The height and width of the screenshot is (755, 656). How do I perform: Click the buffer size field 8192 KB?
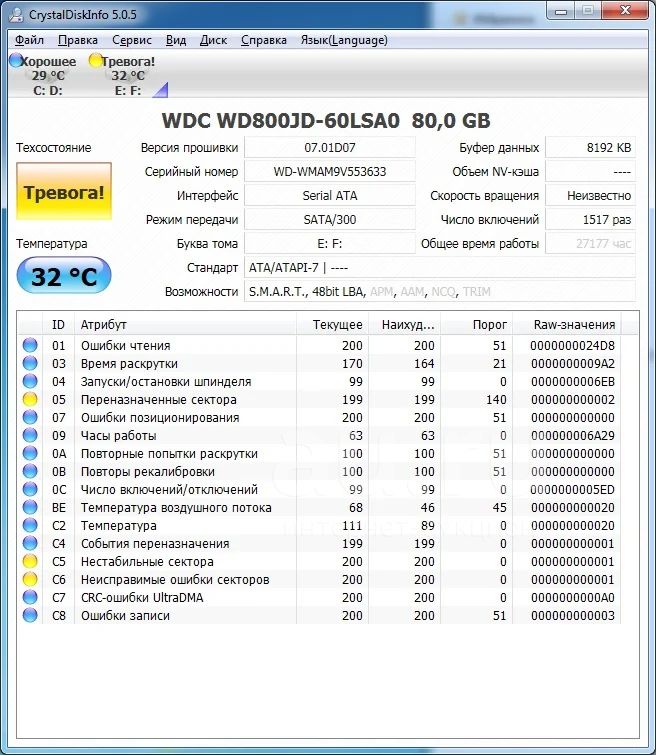590,147
